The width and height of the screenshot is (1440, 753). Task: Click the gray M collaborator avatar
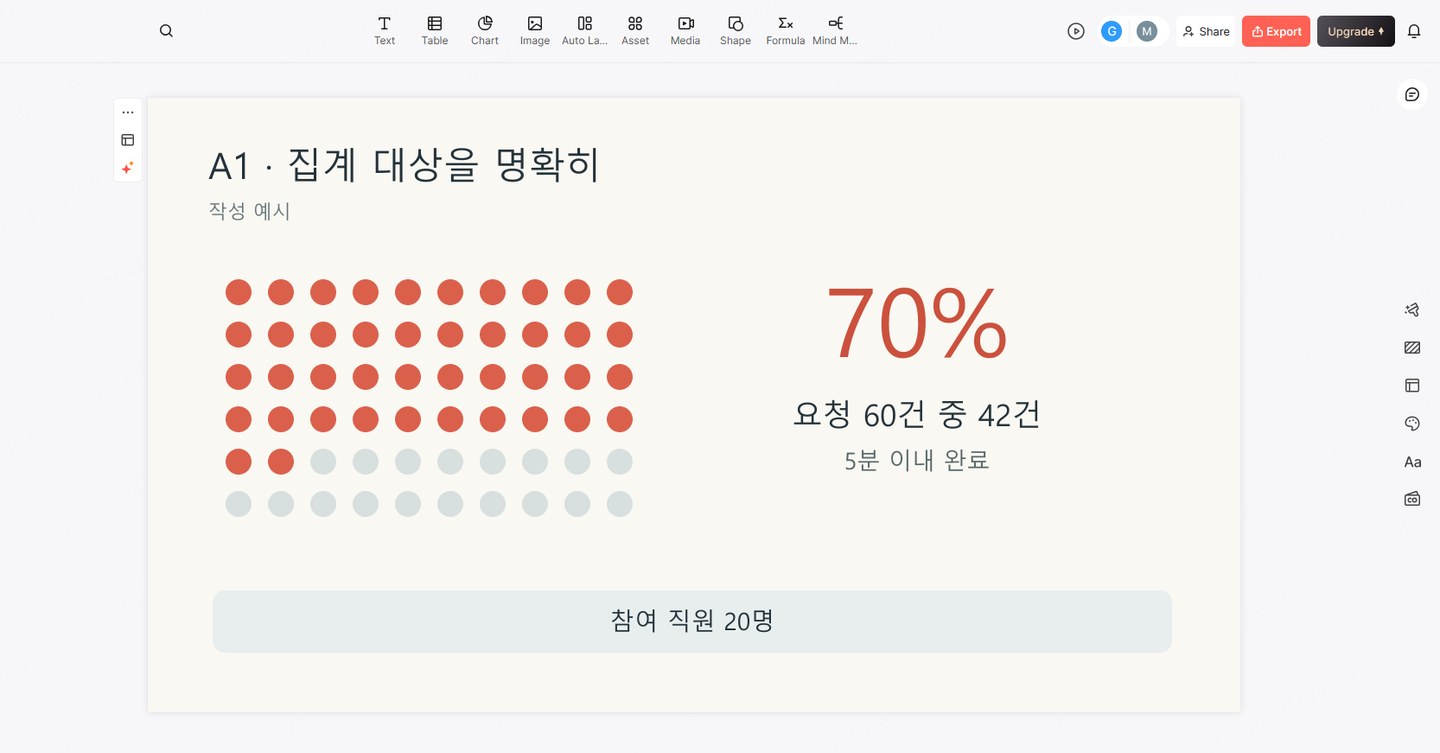[1147, 31]
